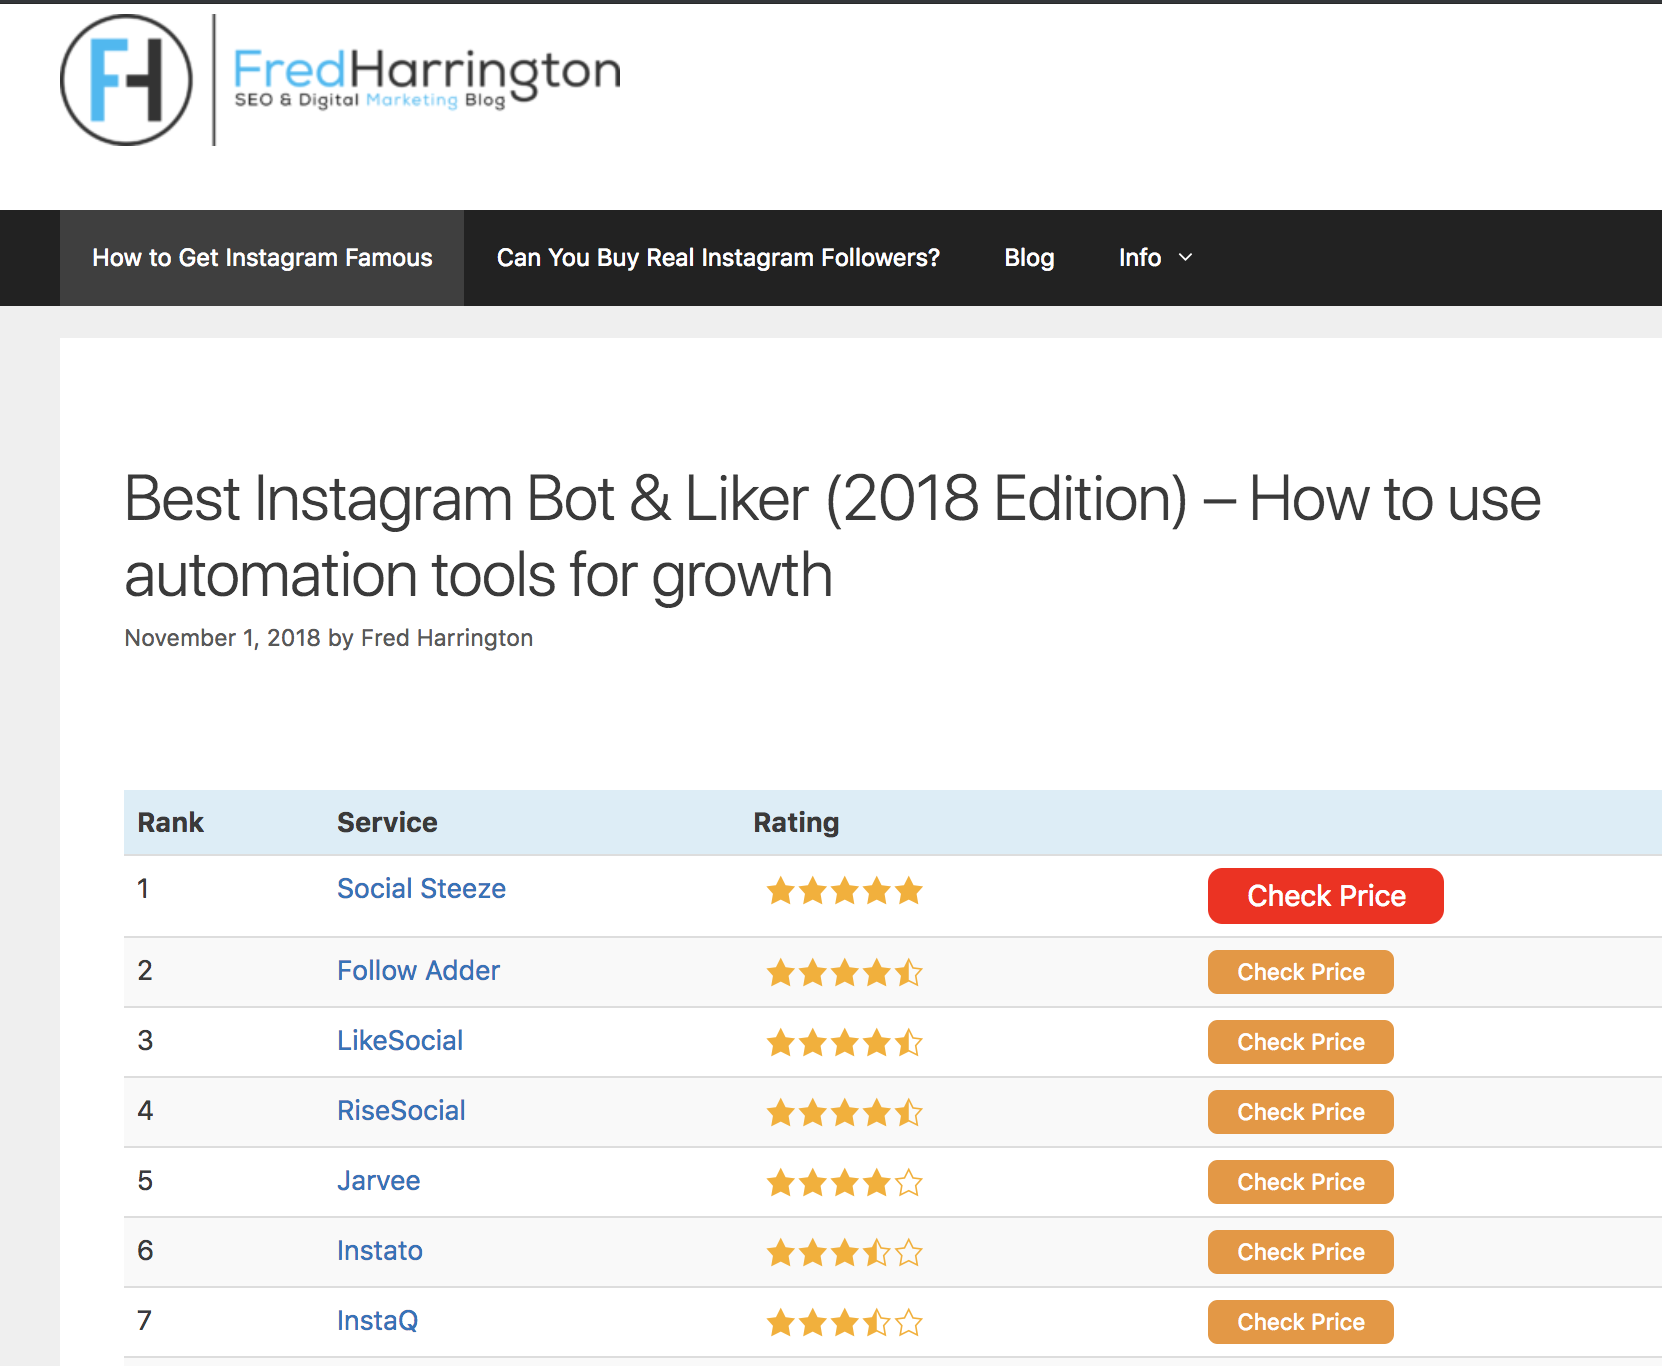Expand the Info dropdown menu

[x=1155, y=258]
